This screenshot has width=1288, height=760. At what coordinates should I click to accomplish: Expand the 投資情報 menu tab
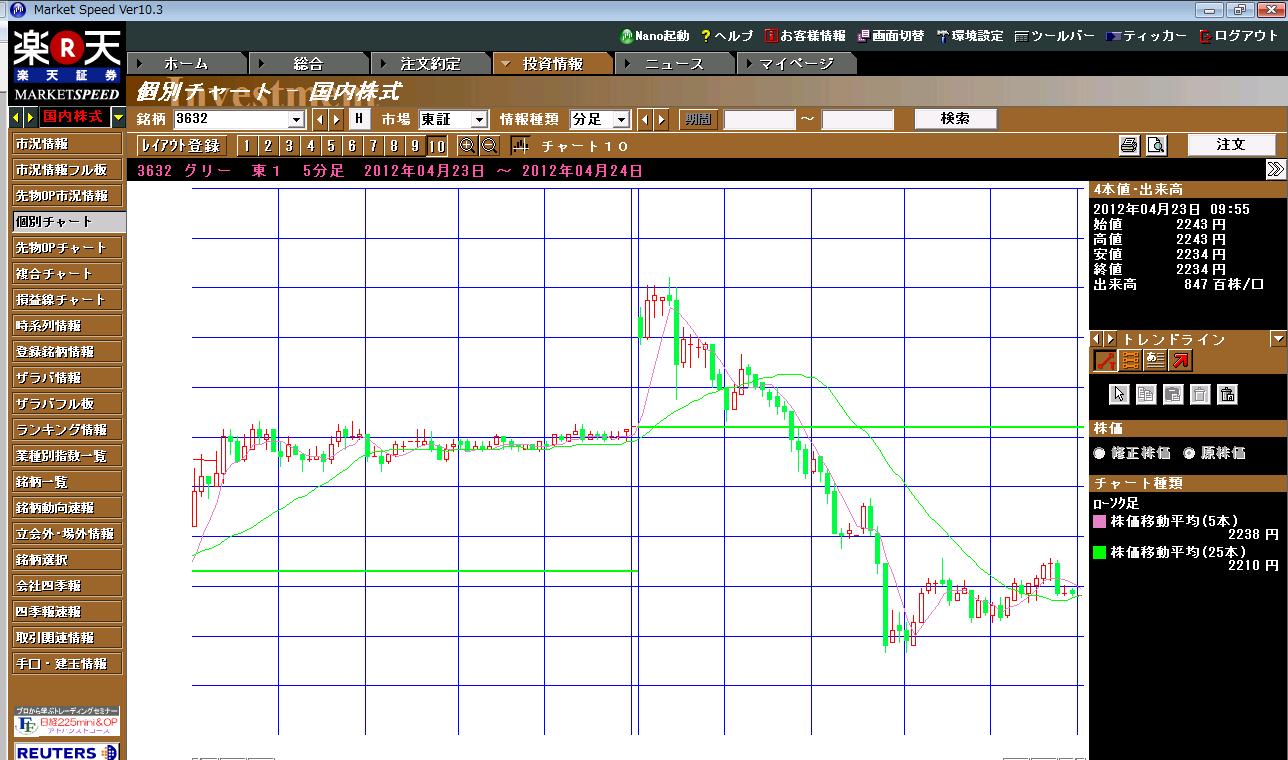pyautogui.click(x=552, y=63)
